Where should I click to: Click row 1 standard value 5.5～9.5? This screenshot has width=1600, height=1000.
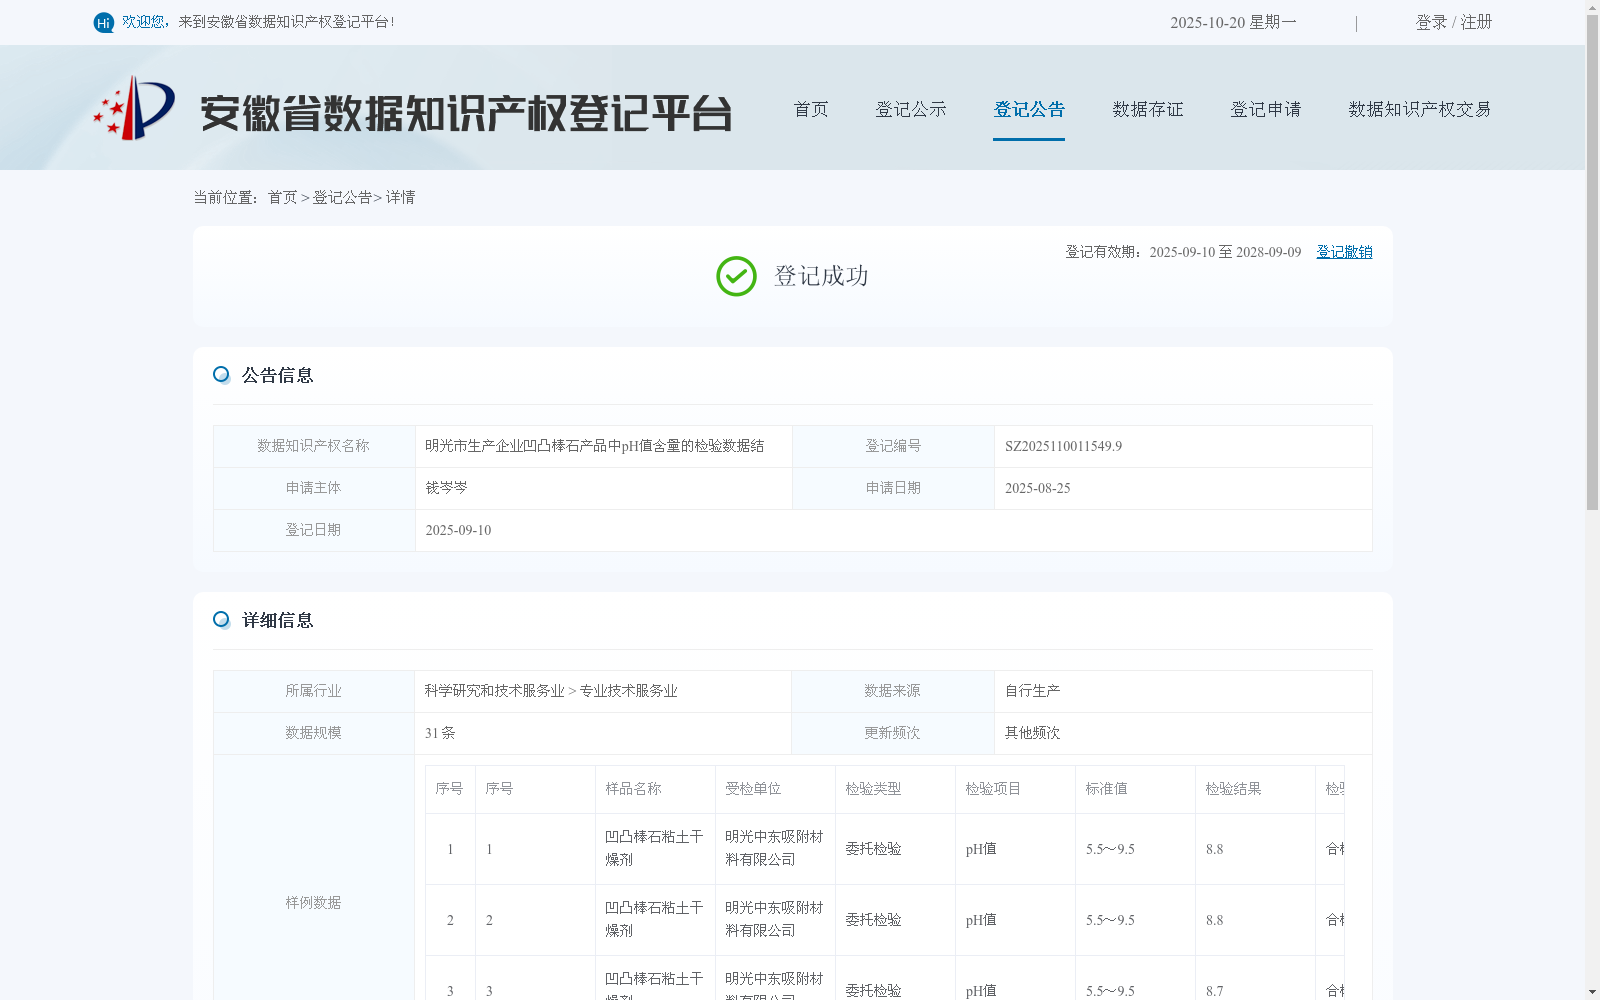click(1110, 849)
